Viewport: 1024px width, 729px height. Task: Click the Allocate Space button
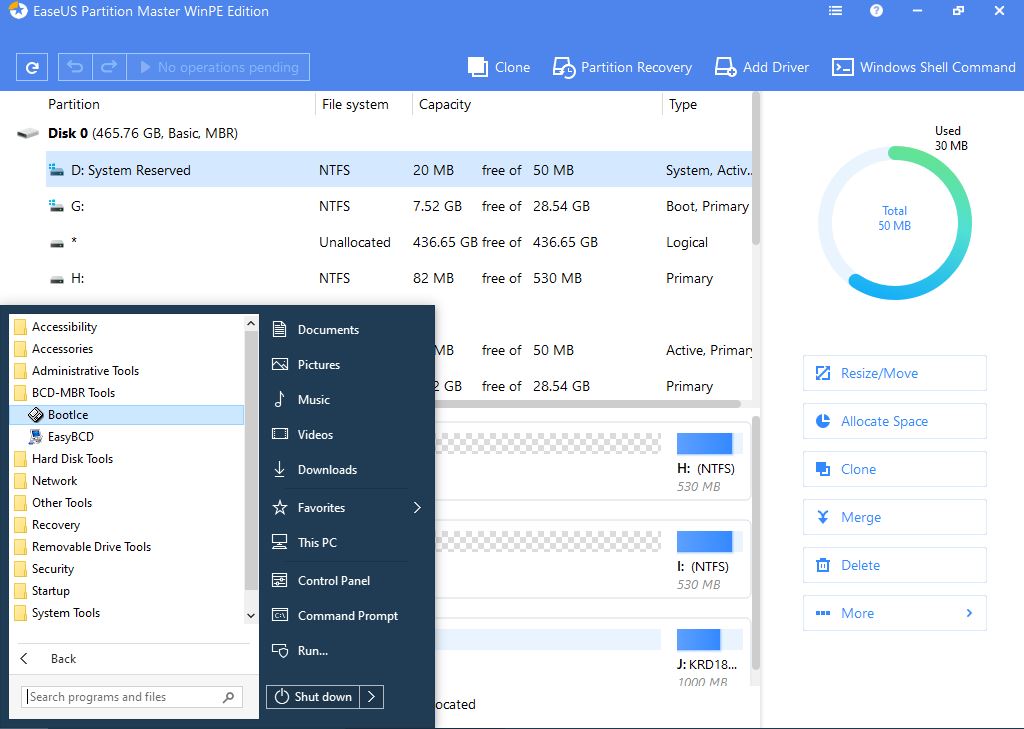(x=894, y=421)
